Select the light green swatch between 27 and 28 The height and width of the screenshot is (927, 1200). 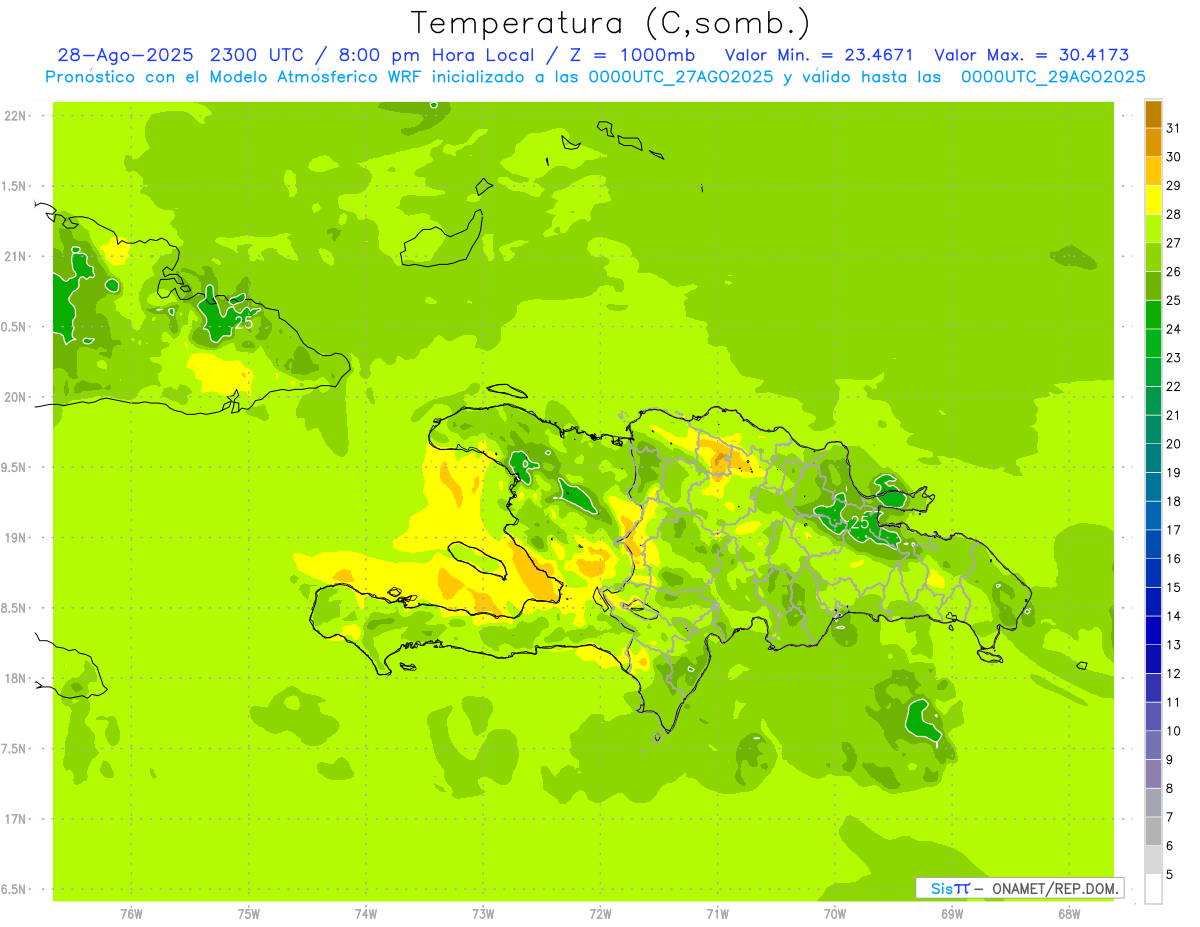[x=1153, y=229]
